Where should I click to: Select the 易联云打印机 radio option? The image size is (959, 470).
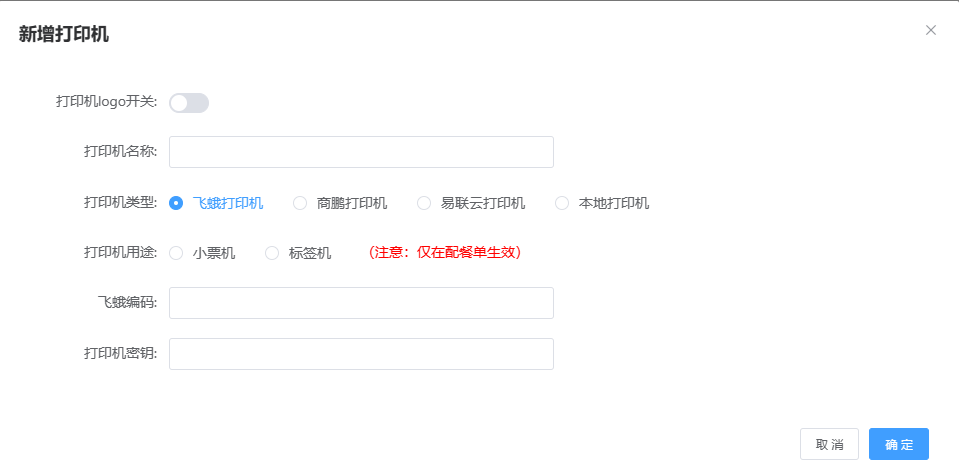click(x=424, y=203)
